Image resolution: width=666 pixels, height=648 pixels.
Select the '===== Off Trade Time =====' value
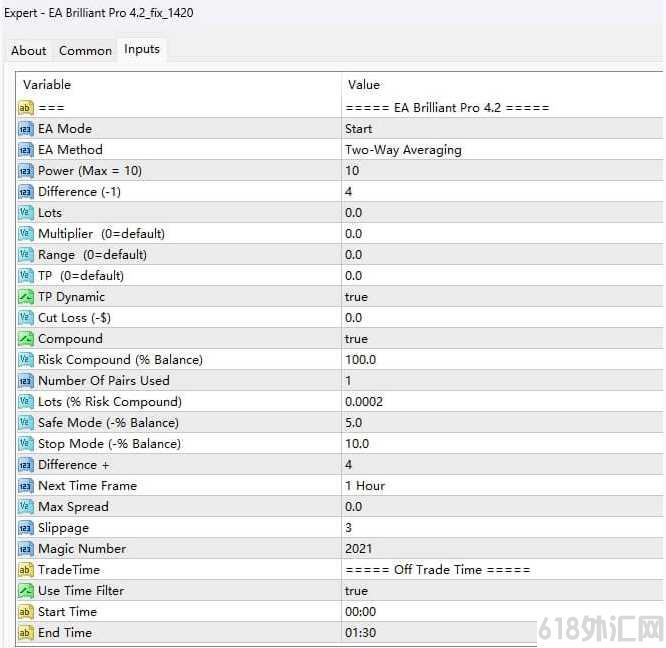438,570
